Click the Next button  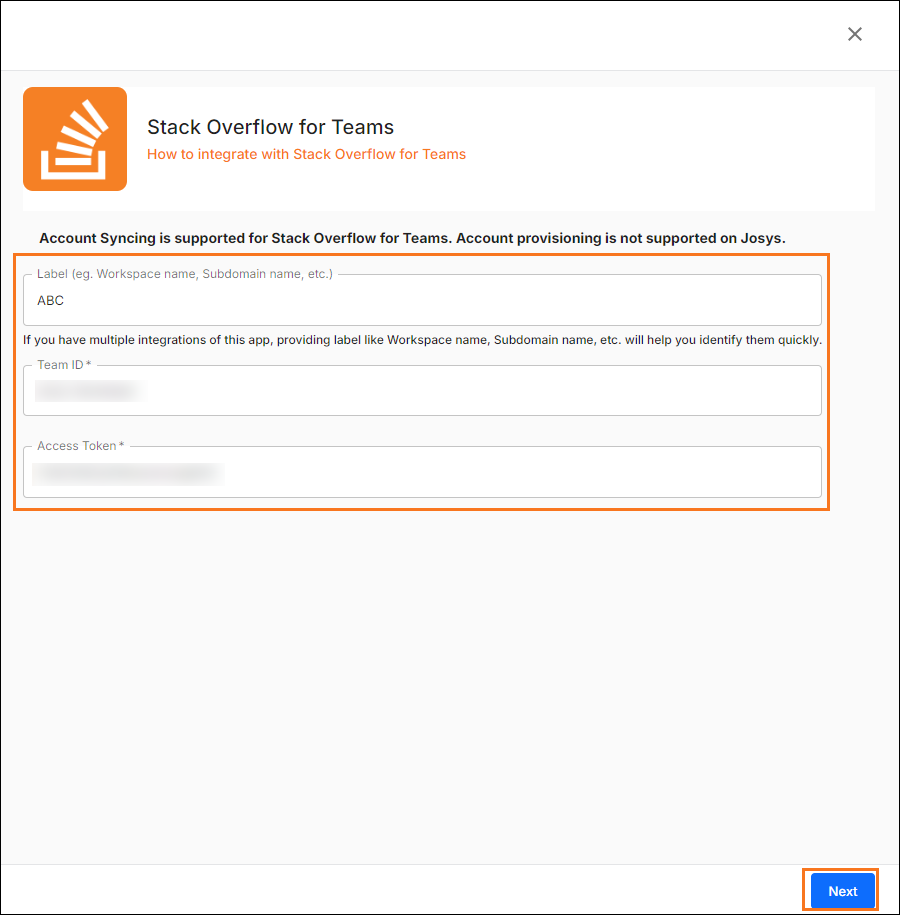pyautogui.click(x=842, y=890)
